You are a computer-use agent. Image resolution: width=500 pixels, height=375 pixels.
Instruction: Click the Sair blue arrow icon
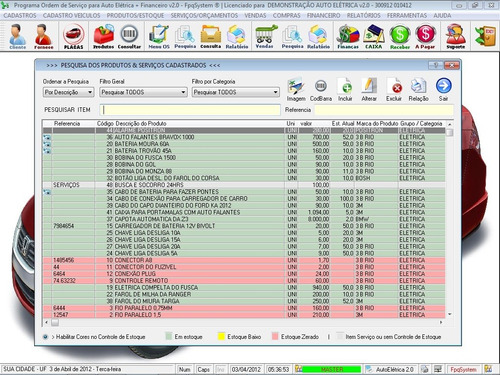[x=444, y=90]
